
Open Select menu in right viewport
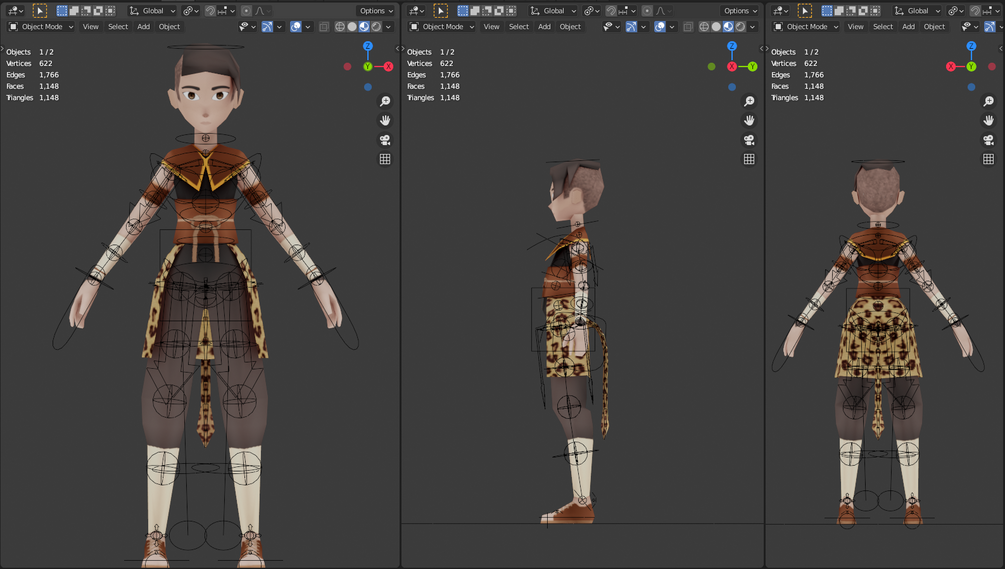[x=883, y=27]
